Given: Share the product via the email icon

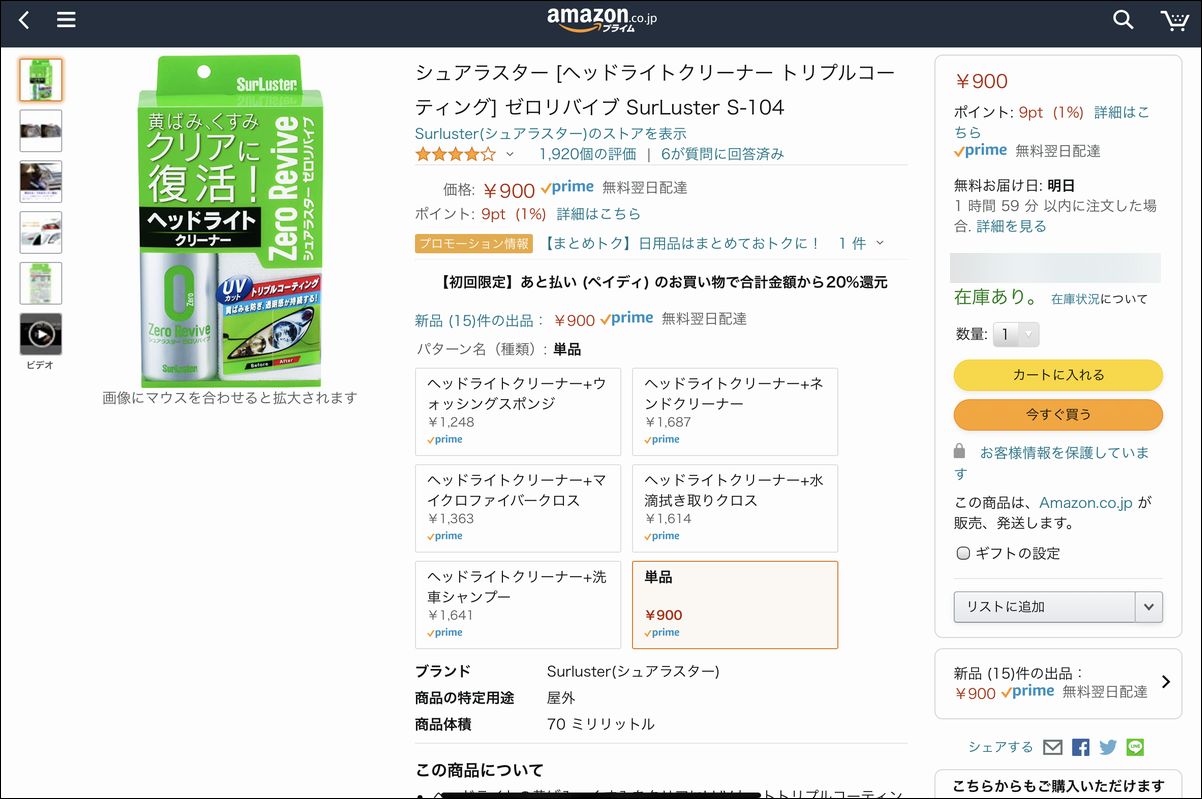Looking at the screenshot, I should click(1052, 746).
